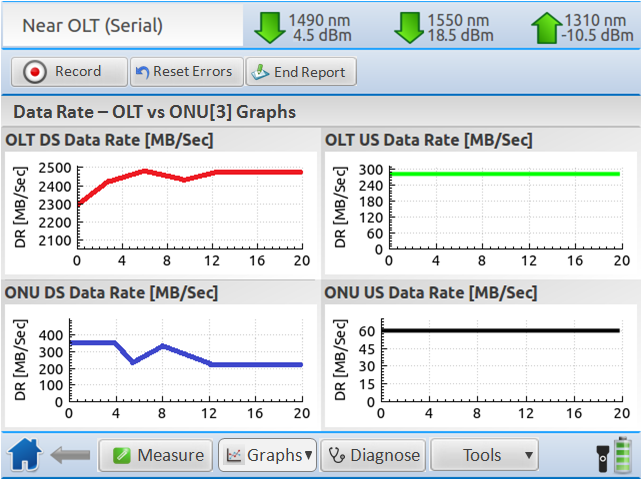Click the back arrow icon
Screen dimensions: 642x480
(71, 456)
